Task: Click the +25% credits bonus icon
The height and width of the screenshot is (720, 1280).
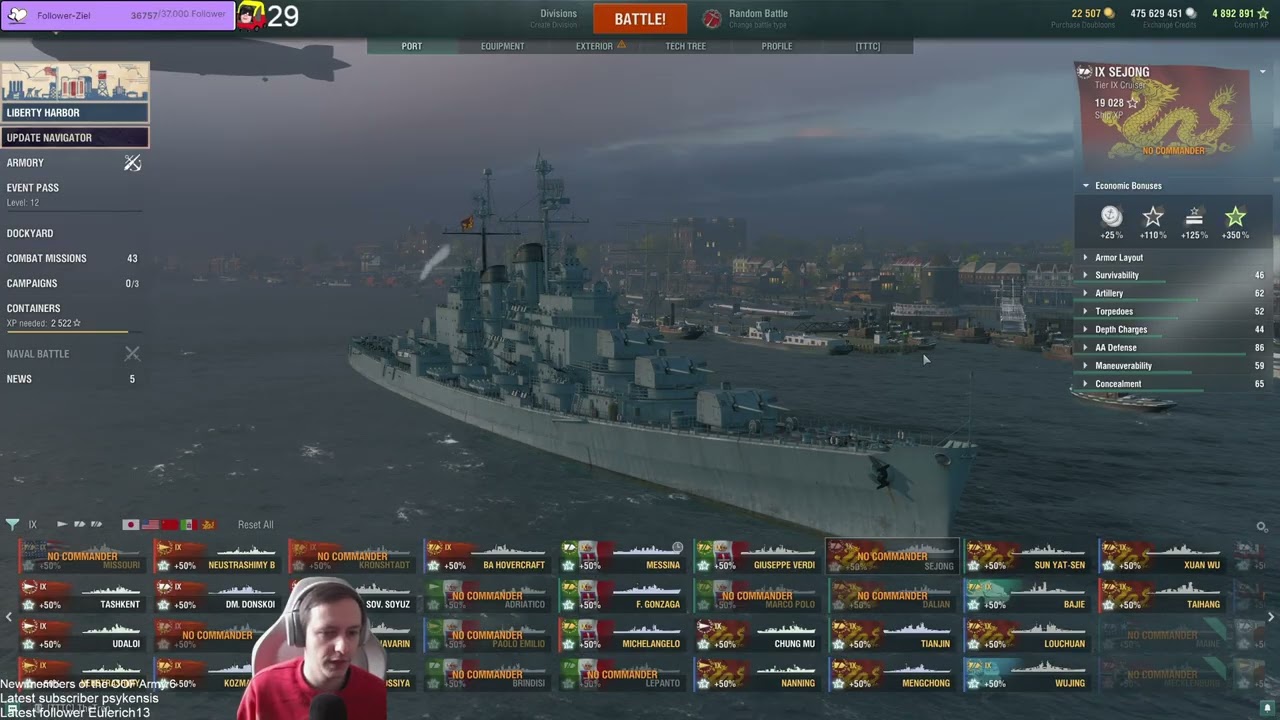Action: (1111, 216)
